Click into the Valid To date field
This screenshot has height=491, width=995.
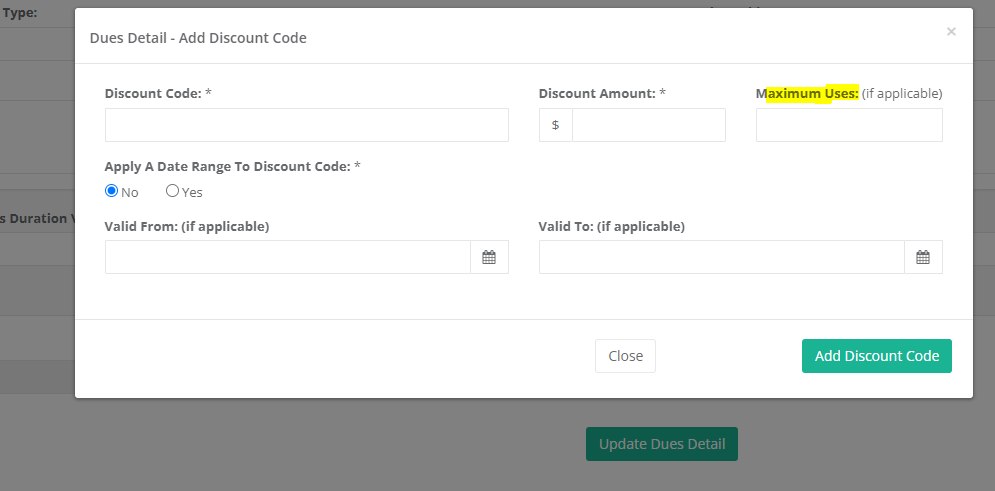click(721, 257)
